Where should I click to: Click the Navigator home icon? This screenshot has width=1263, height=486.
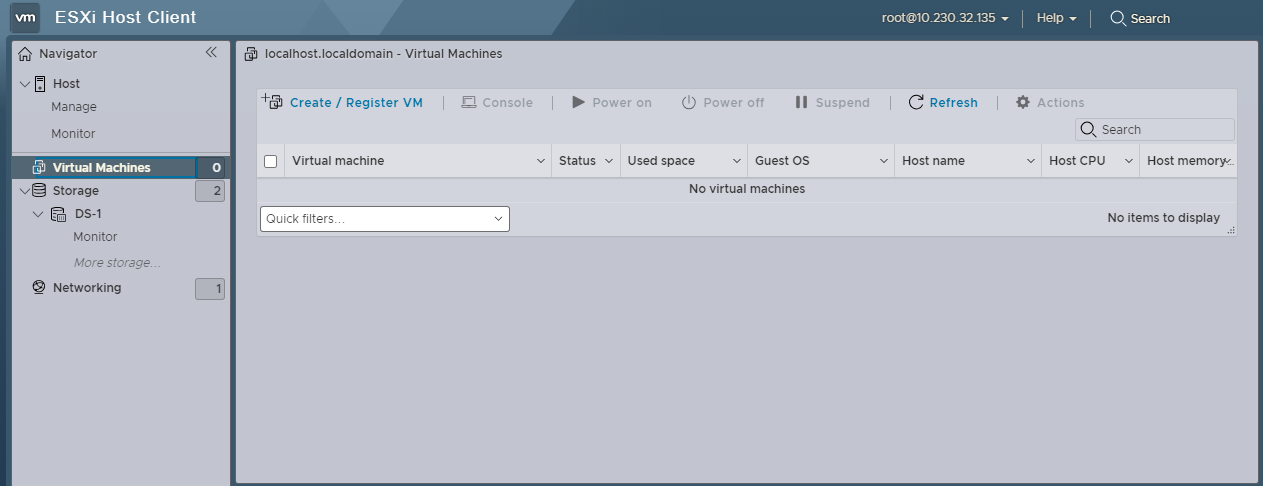tap(26, 54)
